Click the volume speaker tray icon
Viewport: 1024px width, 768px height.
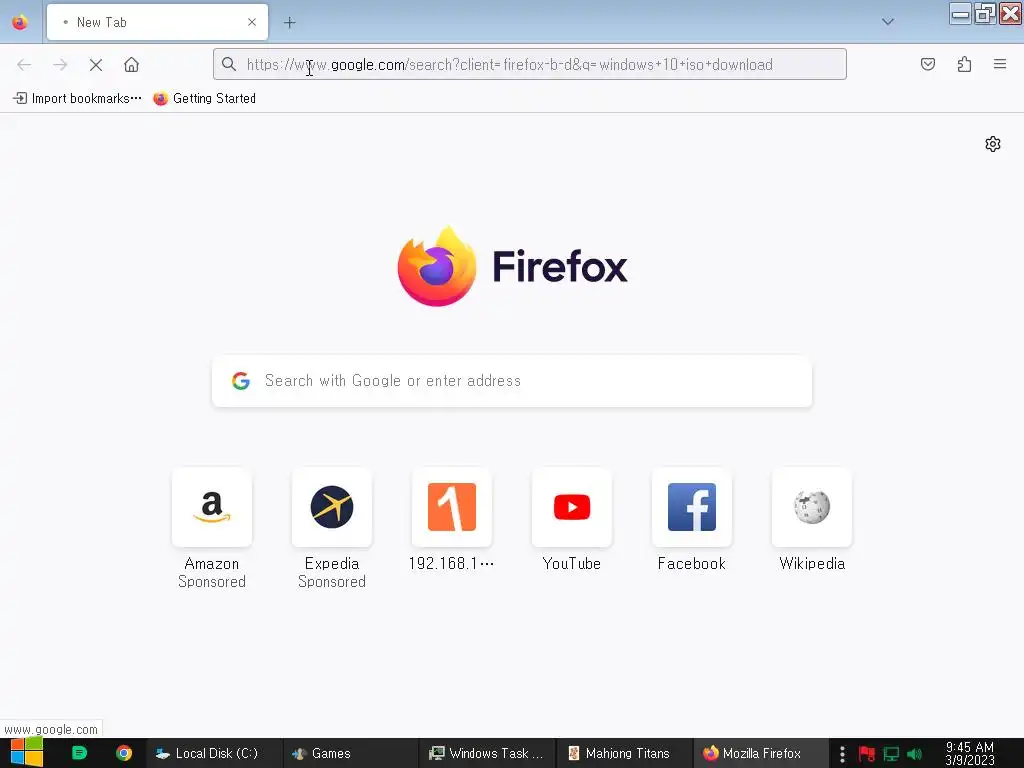(x=914, y=754)
